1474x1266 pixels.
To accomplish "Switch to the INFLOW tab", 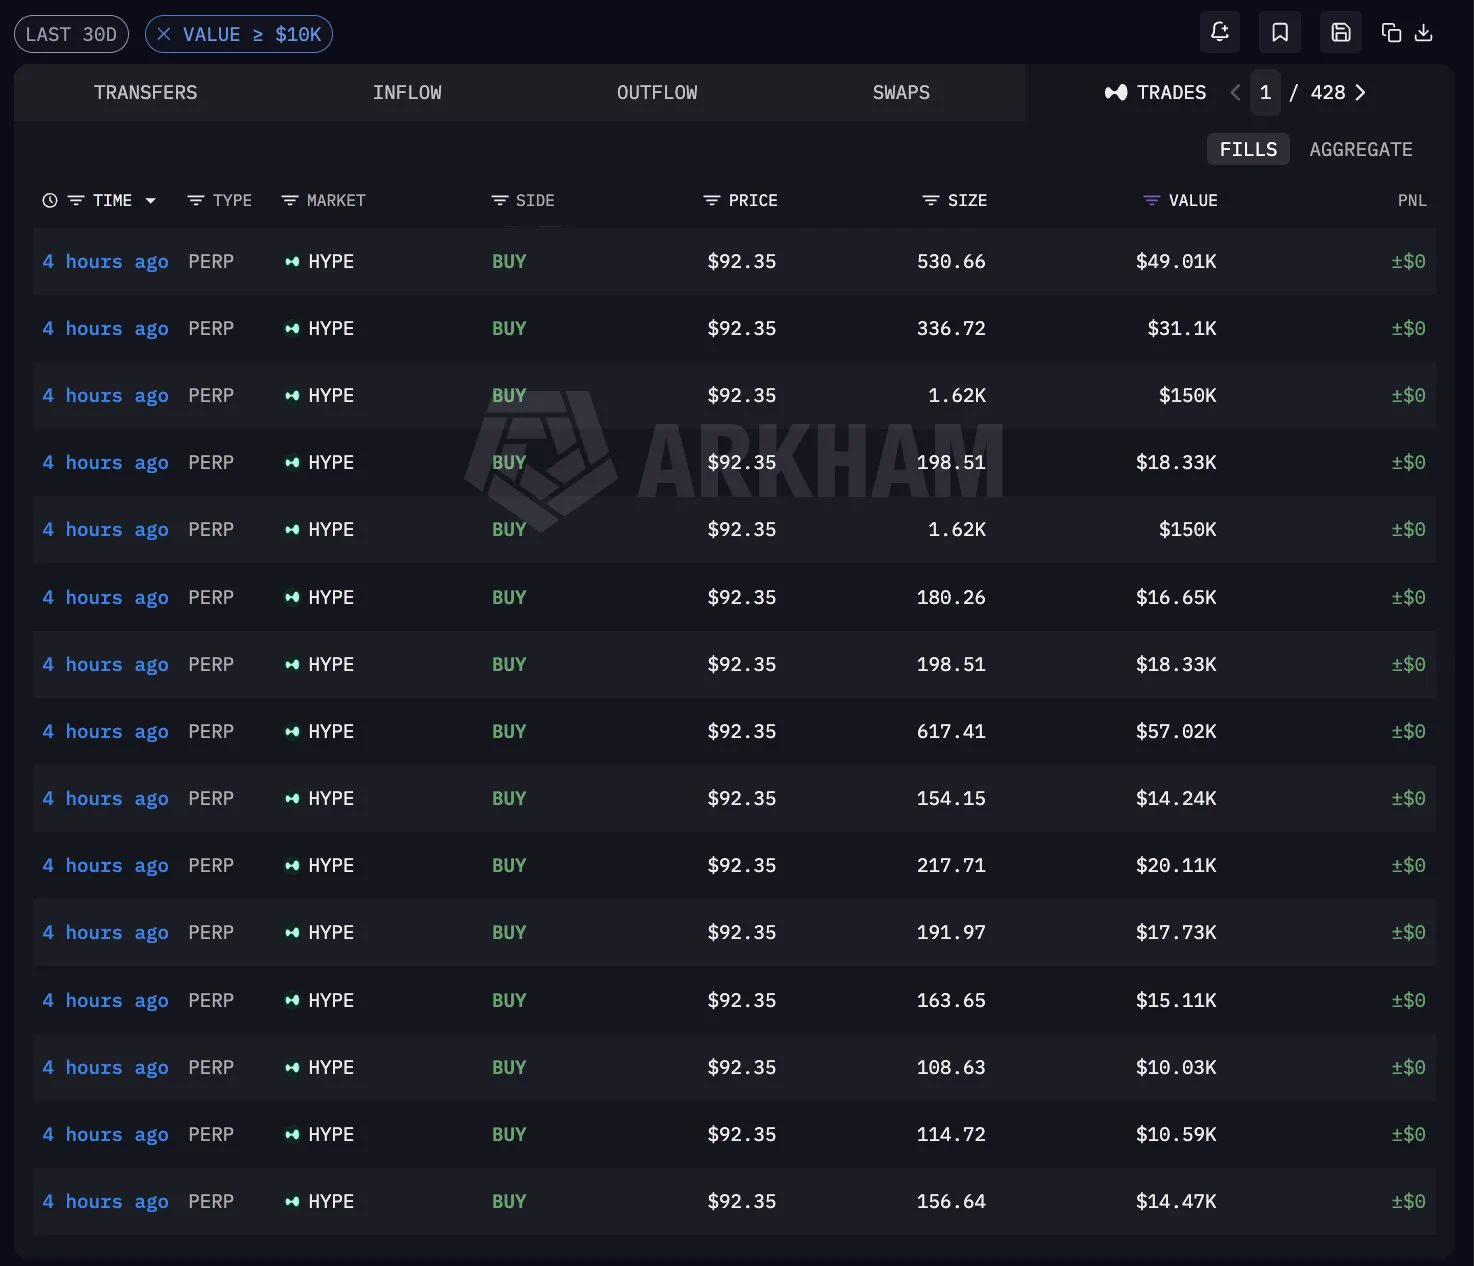I will click(407, 92).
